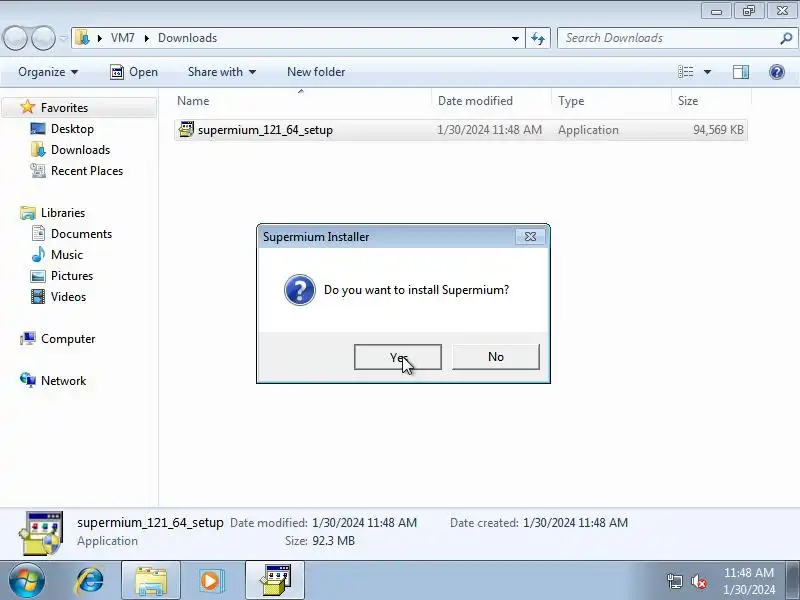Click the 1/30/2024 11:48 AM date cell
800x600 pixels.
pos(489,130)
